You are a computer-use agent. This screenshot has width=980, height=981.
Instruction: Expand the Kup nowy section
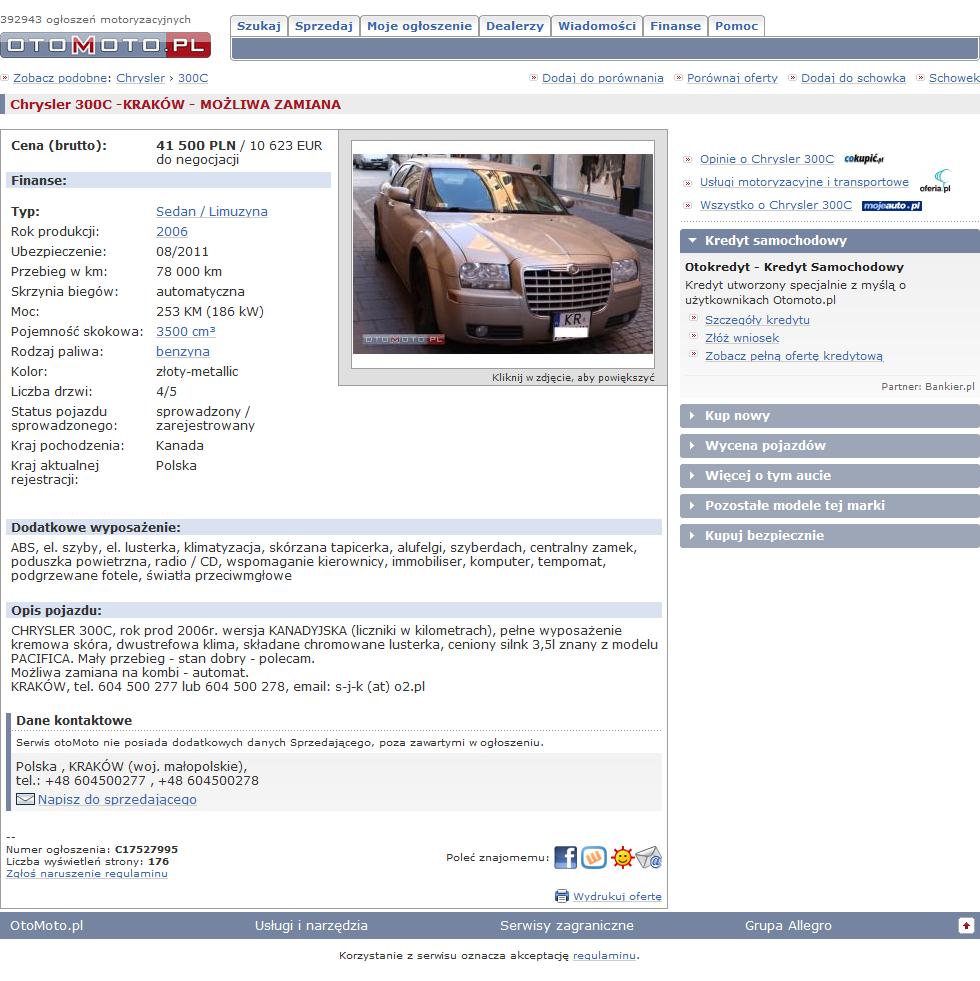point(830,416)
